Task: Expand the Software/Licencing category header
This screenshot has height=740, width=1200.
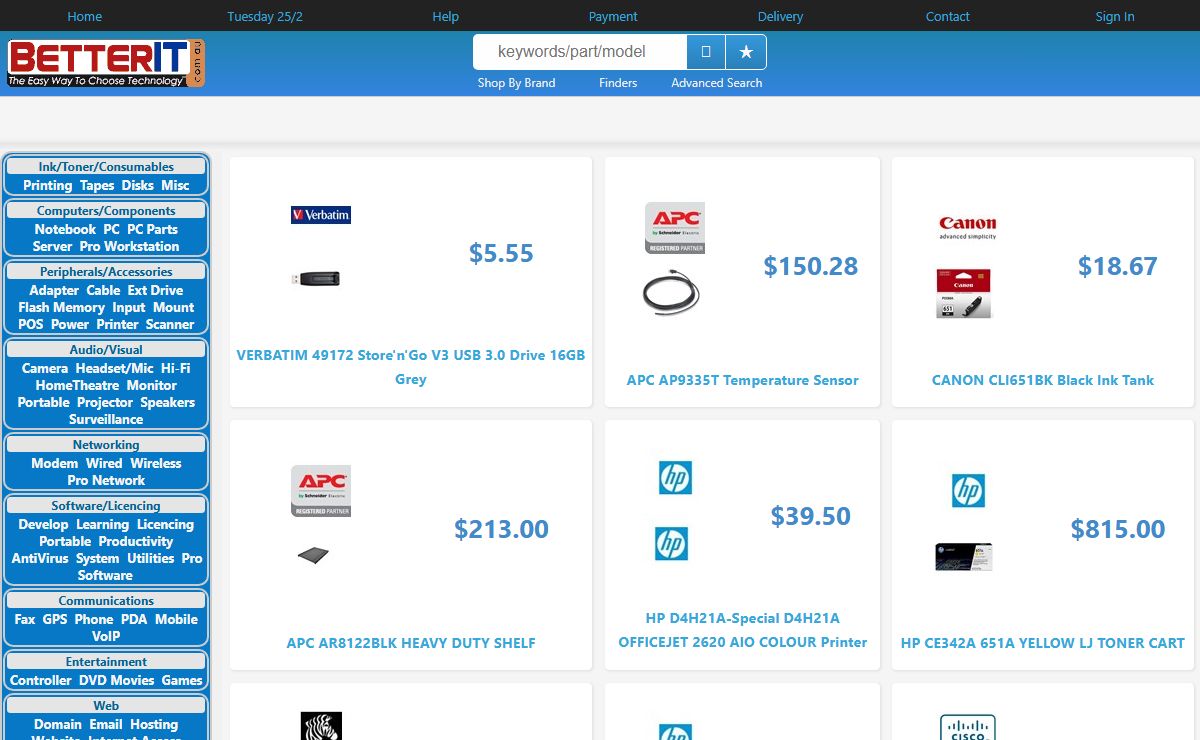Action: tap(106, 506)
